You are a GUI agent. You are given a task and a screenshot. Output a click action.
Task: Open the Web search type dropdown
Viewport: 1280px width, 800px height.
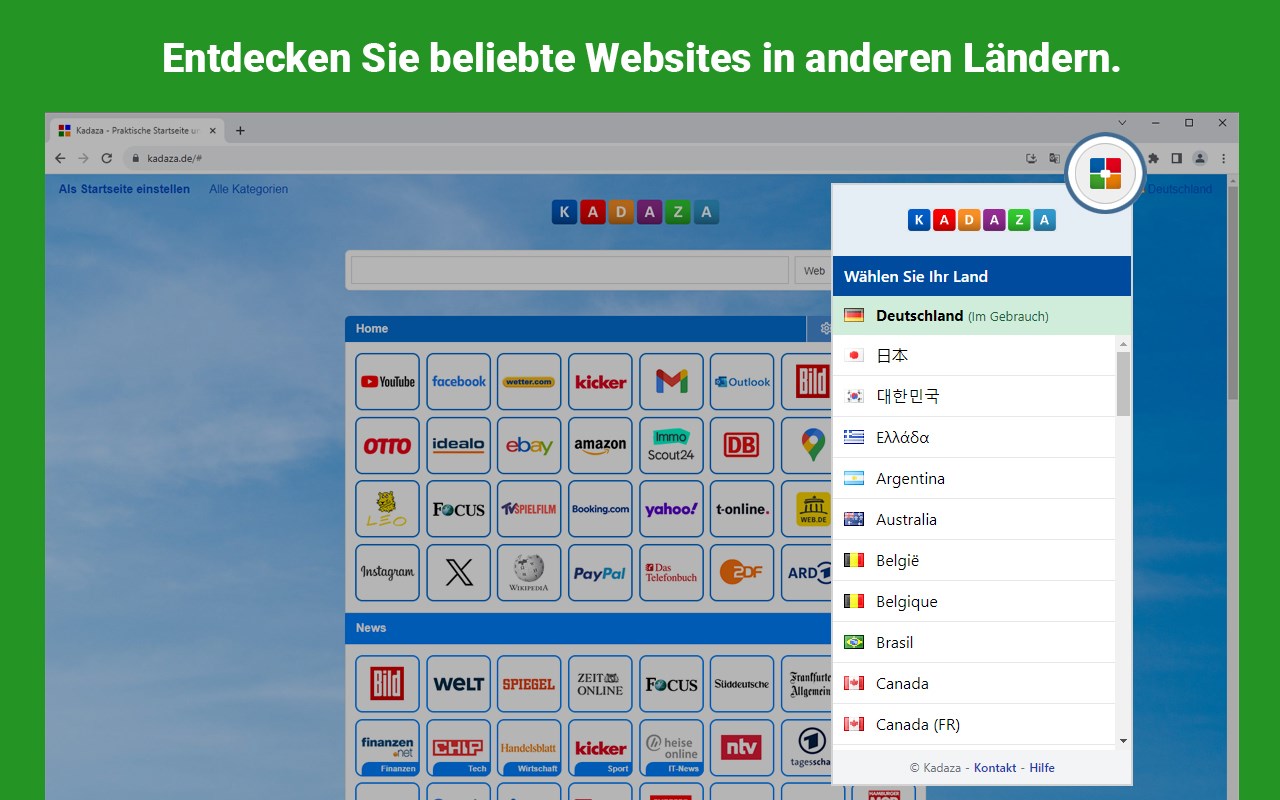pyautogui.click(x=814, y=271)
